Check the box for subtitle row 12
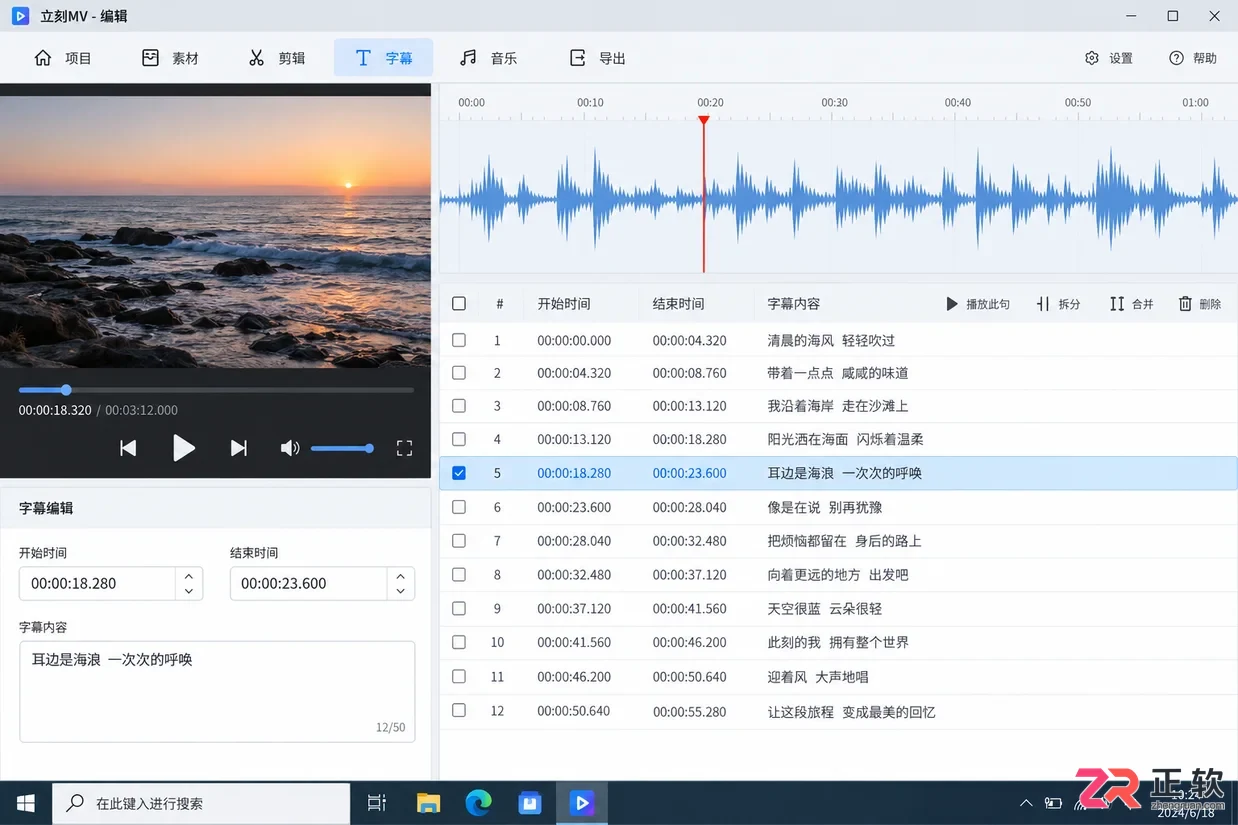The width and height of the screenshot is (1238, 825). [459, 711]
